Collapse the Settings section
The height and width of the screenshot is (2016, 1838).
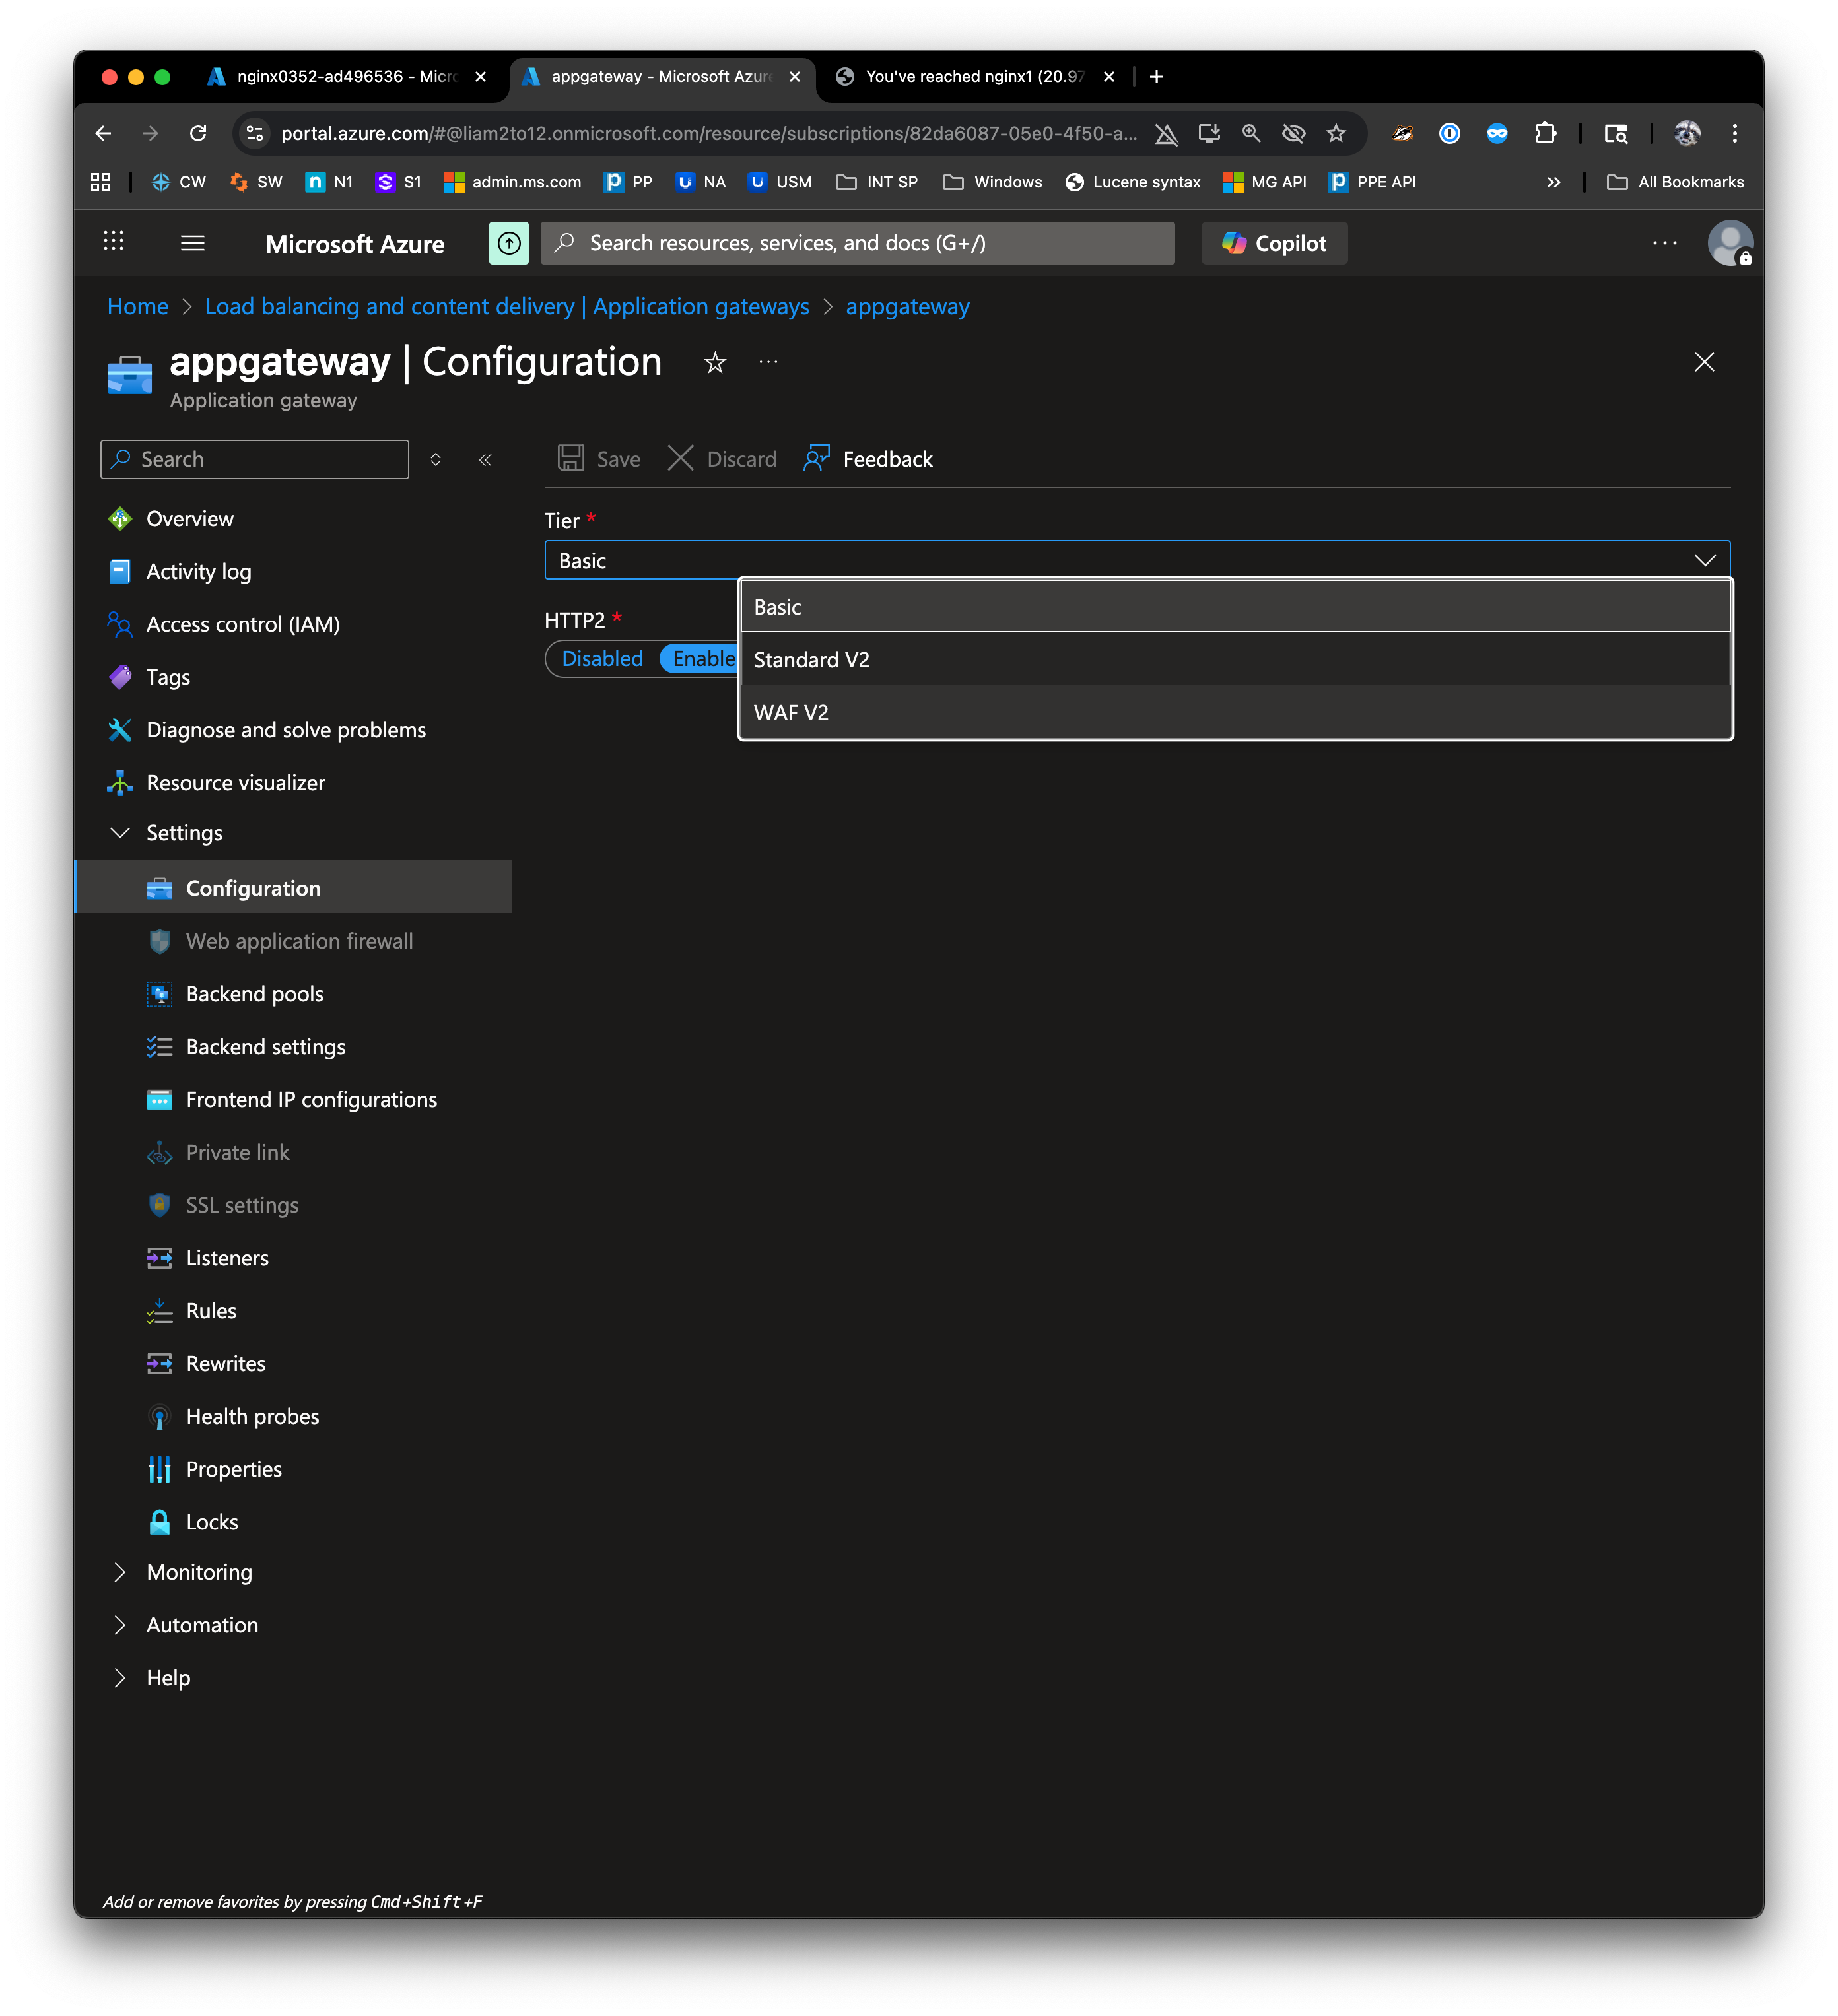click(x=184, y=833)
